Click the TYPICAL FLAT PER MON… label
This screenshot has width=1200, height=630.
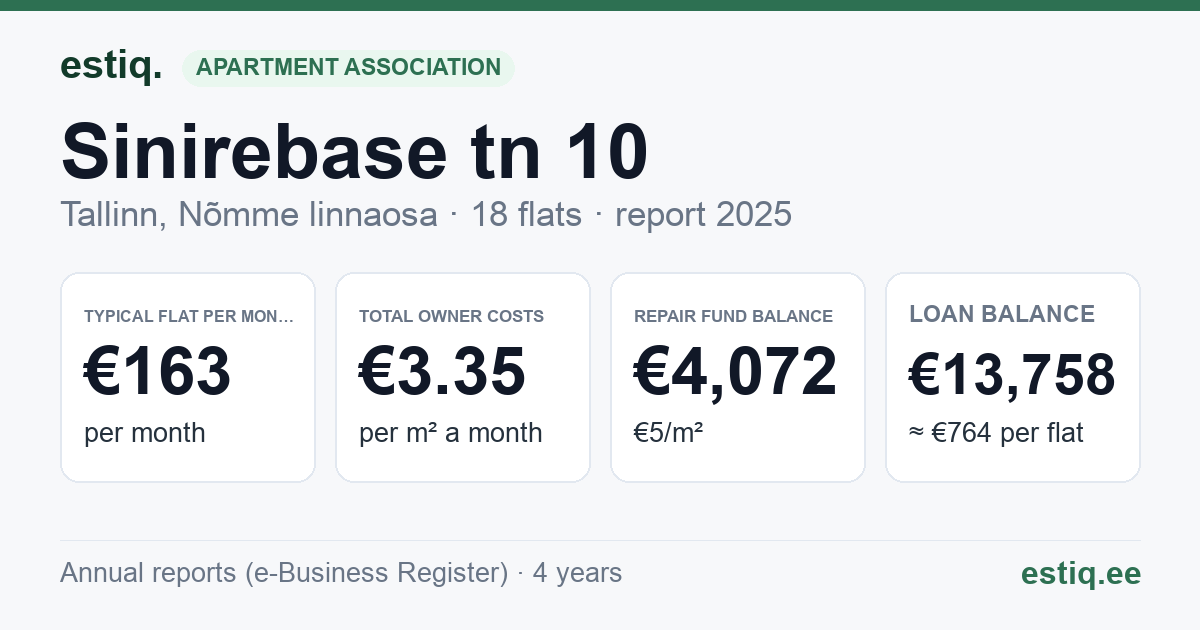pyautogui.click(x=189, y=316)
